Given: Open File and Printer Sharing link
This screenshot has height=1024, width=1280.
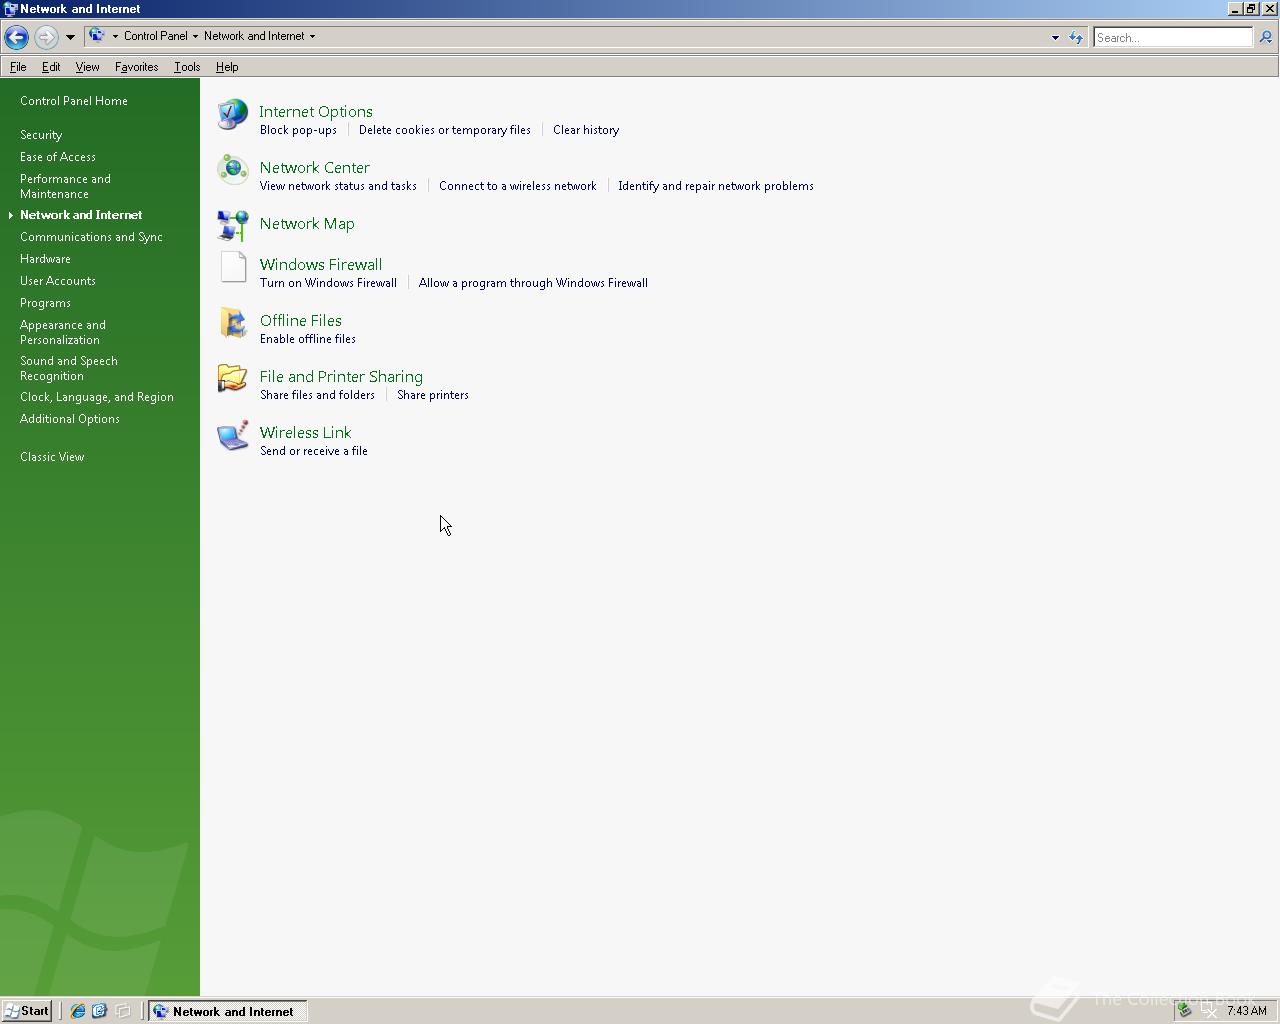Looking at the screenshot, I should coord(341,377).
